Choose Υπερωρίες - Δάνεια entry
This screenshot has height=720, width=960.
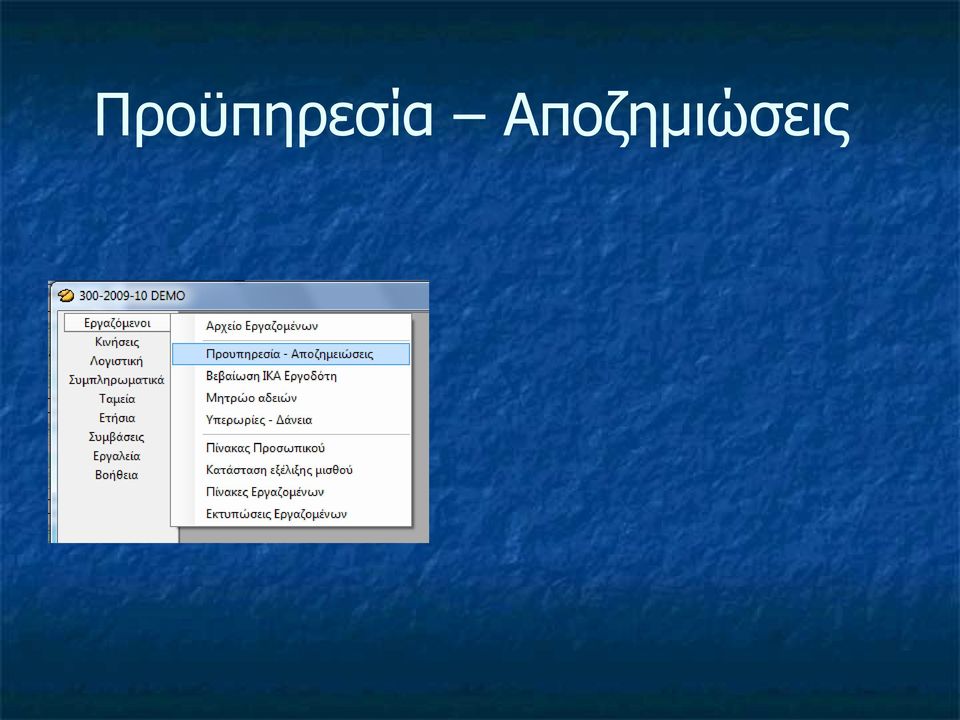tap(291, 420)
